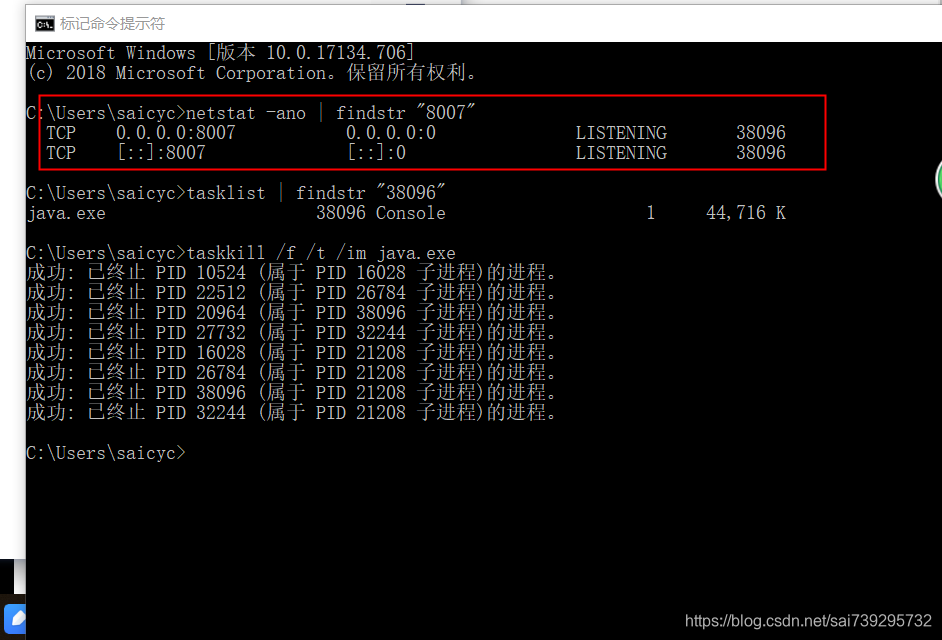Click LISTENING in the [::]:8007 row

(x=621, y=153)
